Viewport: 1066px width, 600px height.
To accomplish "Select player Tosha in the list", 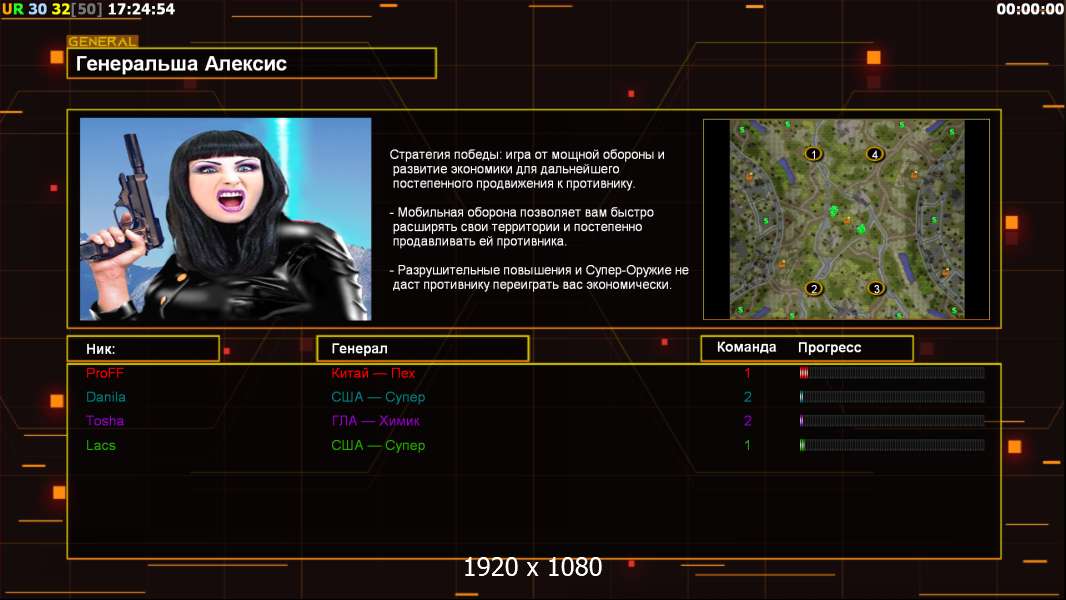I will pyautogui.click(x=105, y=421).
